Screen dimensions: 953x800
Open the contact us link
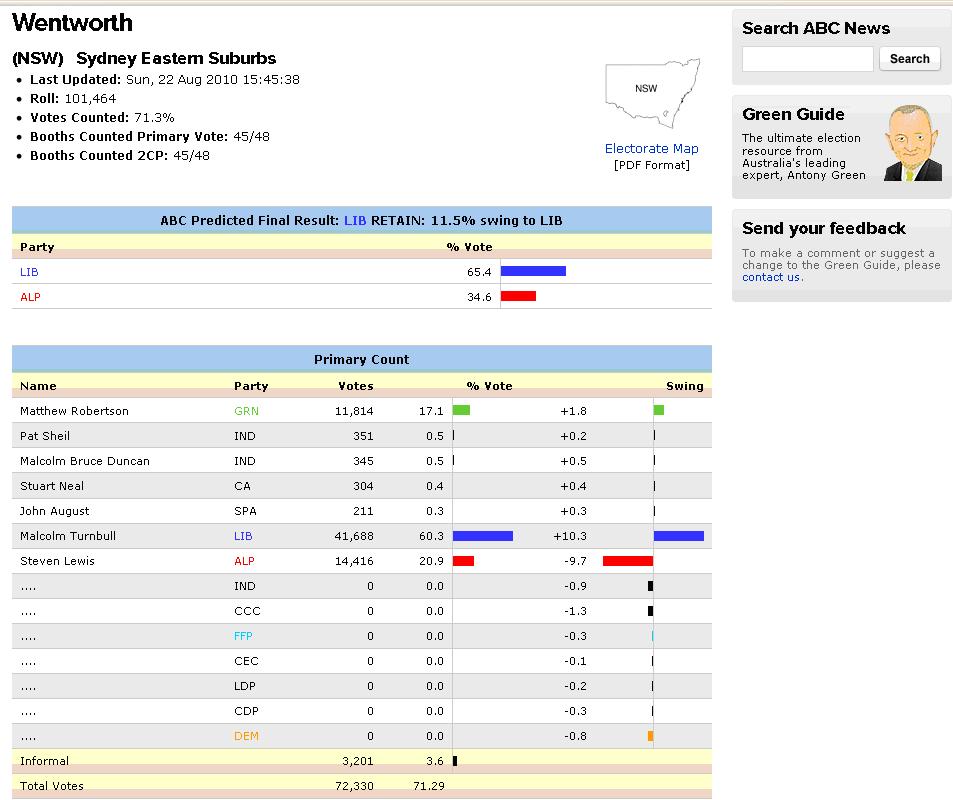click(770, 277)
